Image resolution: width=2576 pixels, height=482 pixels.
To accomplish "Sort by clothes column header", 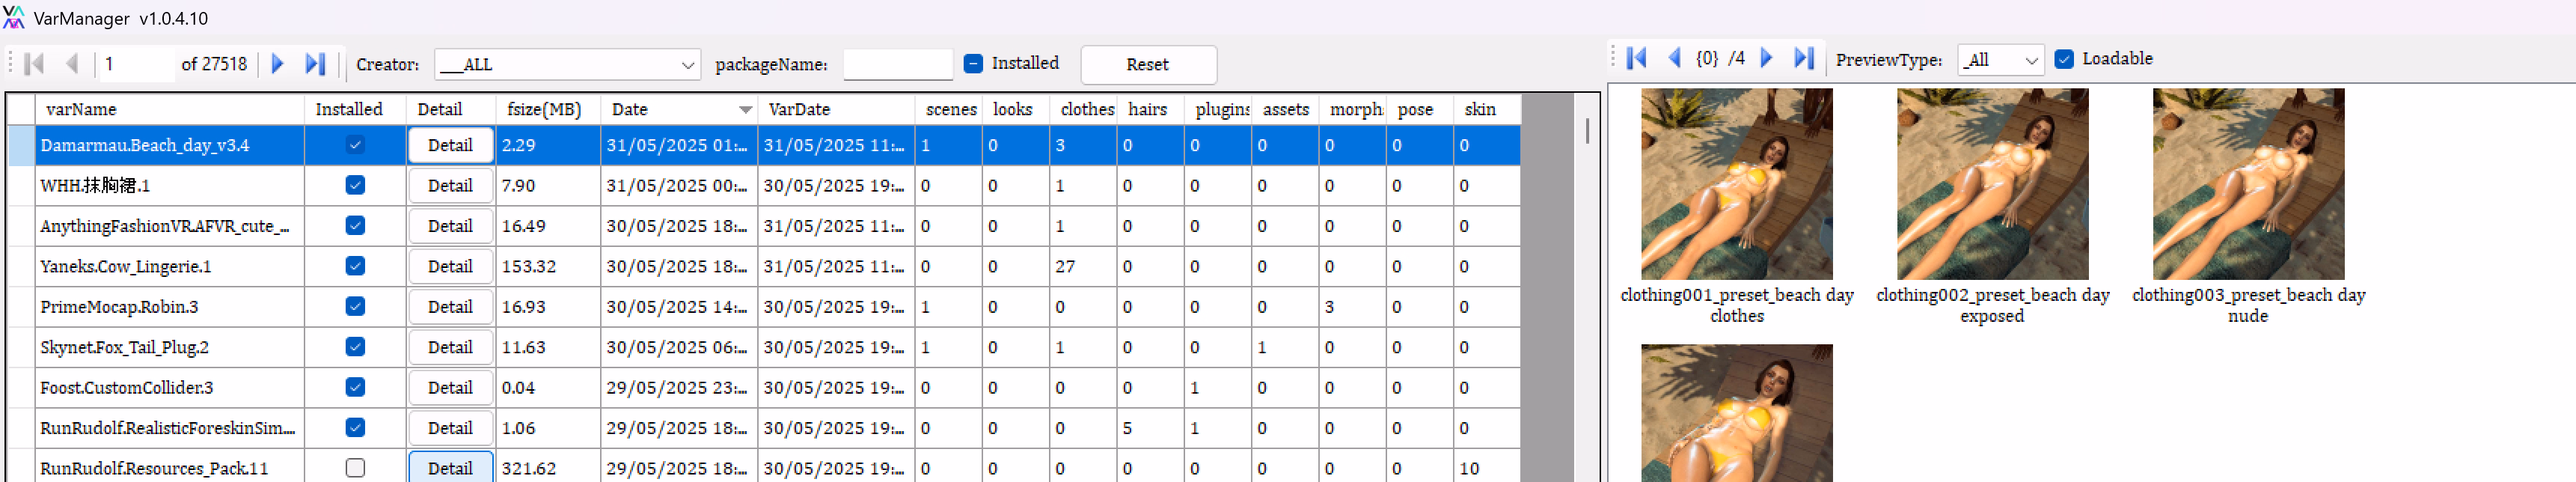I will [x=1084, y=109].
